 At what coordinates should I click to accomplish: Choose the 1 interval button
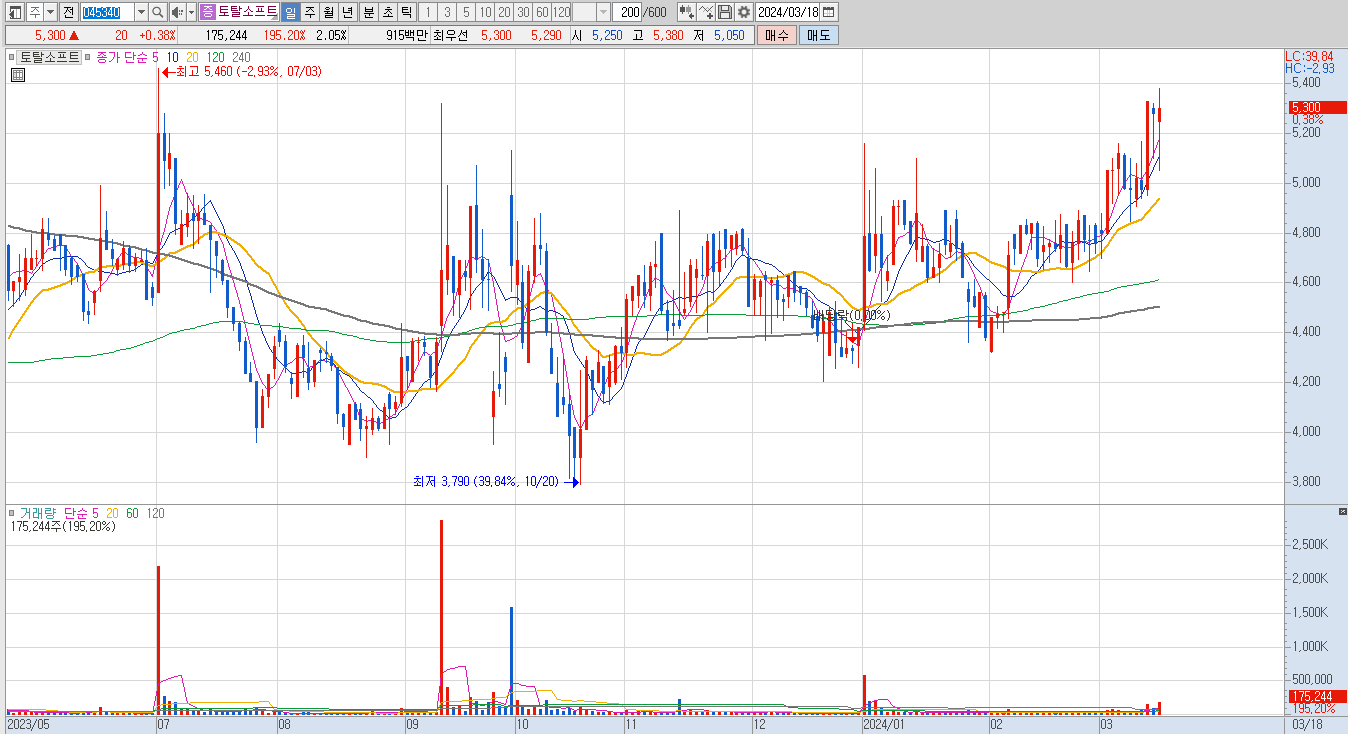click(427, 12)
